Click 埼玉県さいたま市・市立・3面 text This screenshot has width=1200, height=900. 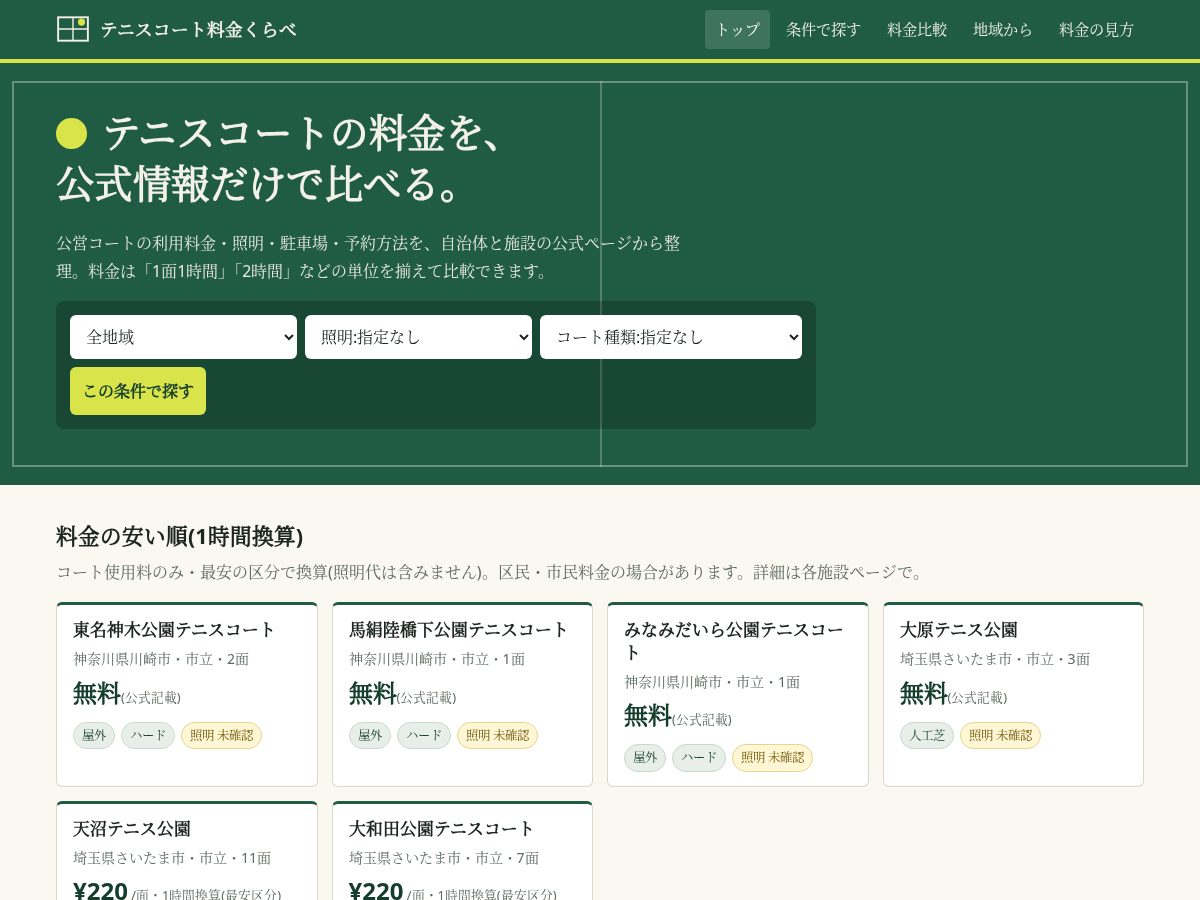pos(995,659)
